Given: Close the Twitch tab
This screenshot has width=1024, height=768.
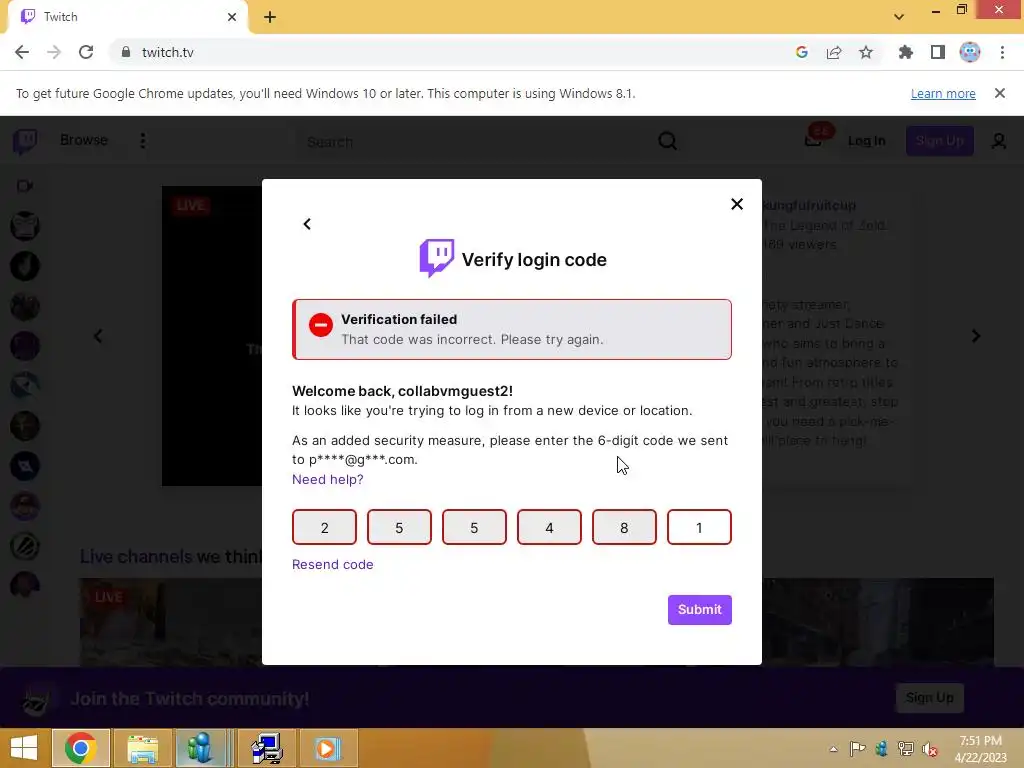Looking at the screenshot, I should click(232, 17).
